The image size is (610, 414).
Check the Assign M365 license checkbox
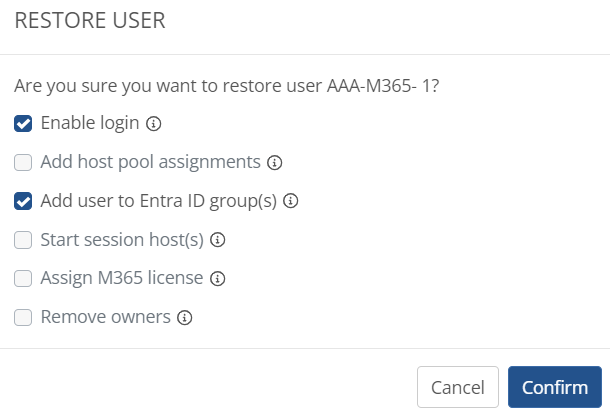(x=23, y=279)
